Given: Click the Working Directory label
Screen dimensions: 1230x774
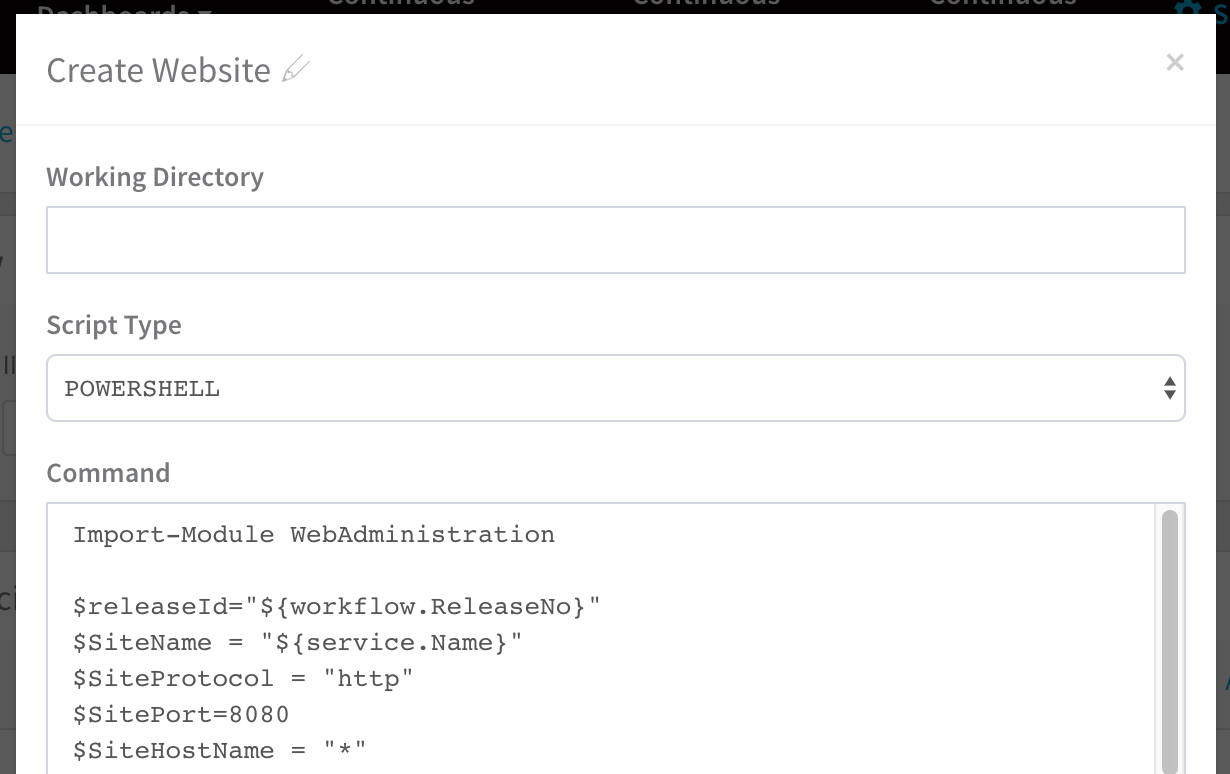Looking at the screenshot, I should coord(155,177).
